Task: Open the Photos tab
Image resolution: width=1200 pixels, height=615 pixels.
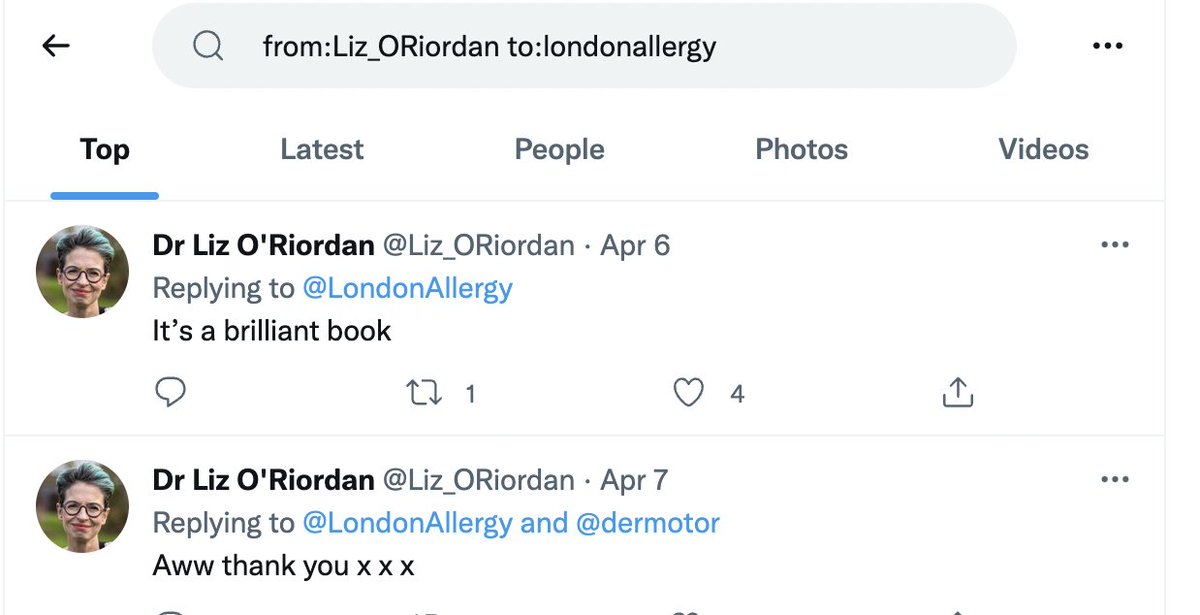Action: click(801, 150)
